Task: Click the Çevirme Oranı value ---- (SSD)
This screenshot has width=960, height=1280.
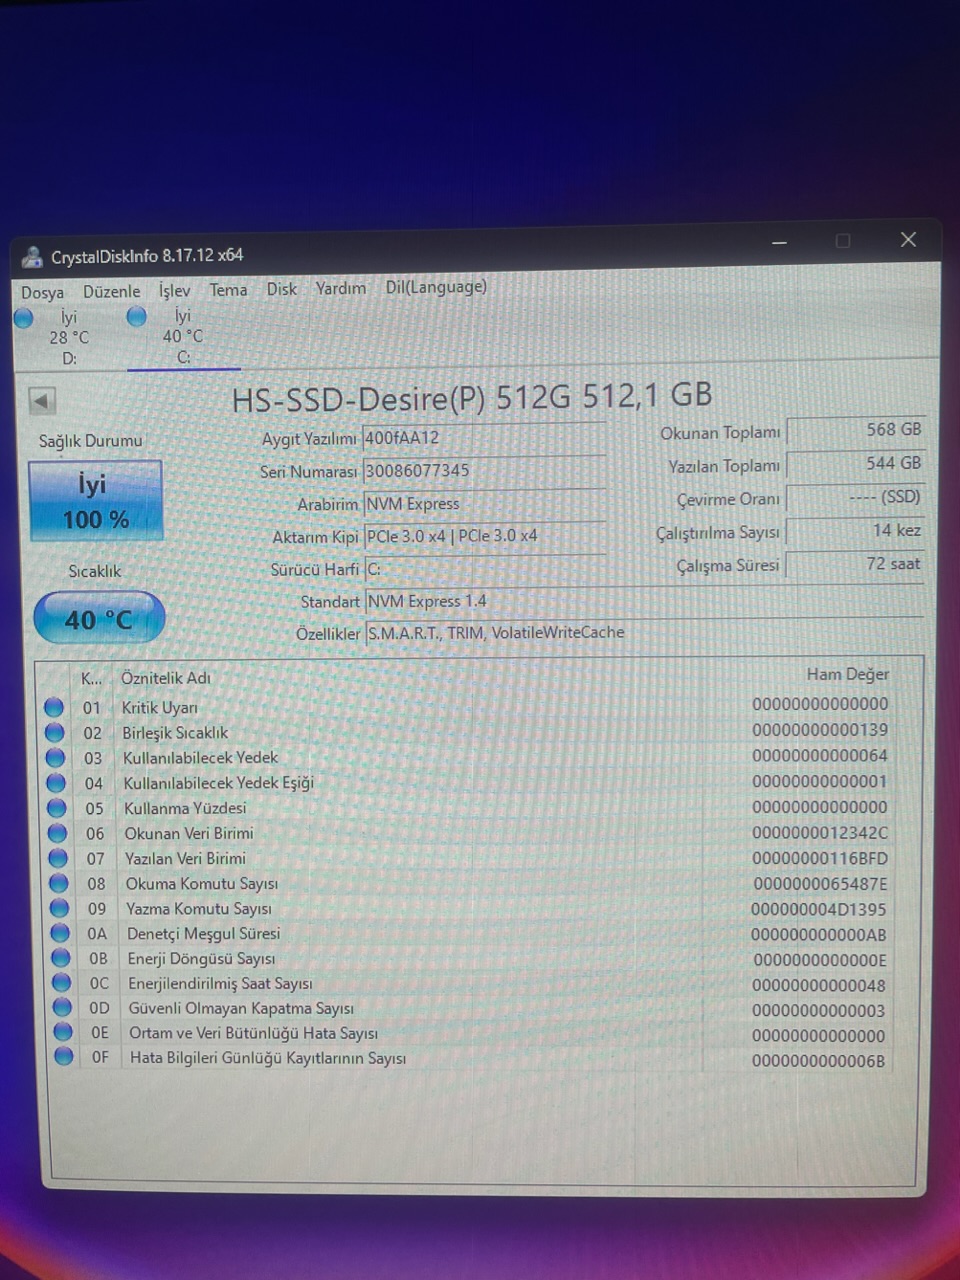Action: [856, 497]
